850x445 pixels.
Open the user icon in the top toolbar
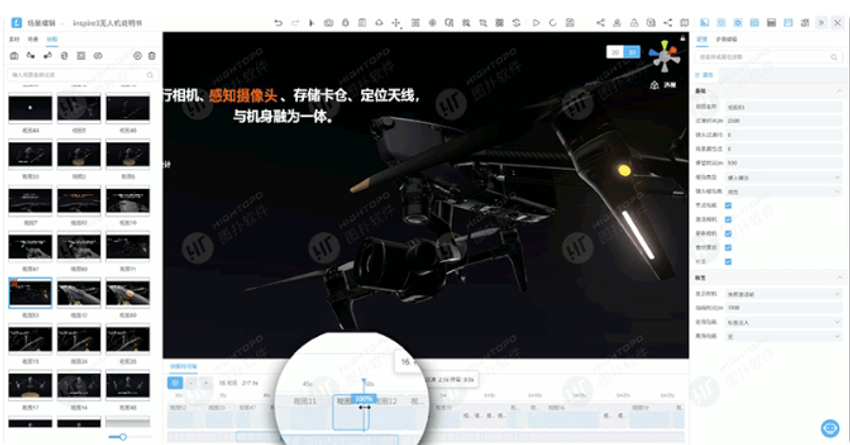(x=617, y=23)
